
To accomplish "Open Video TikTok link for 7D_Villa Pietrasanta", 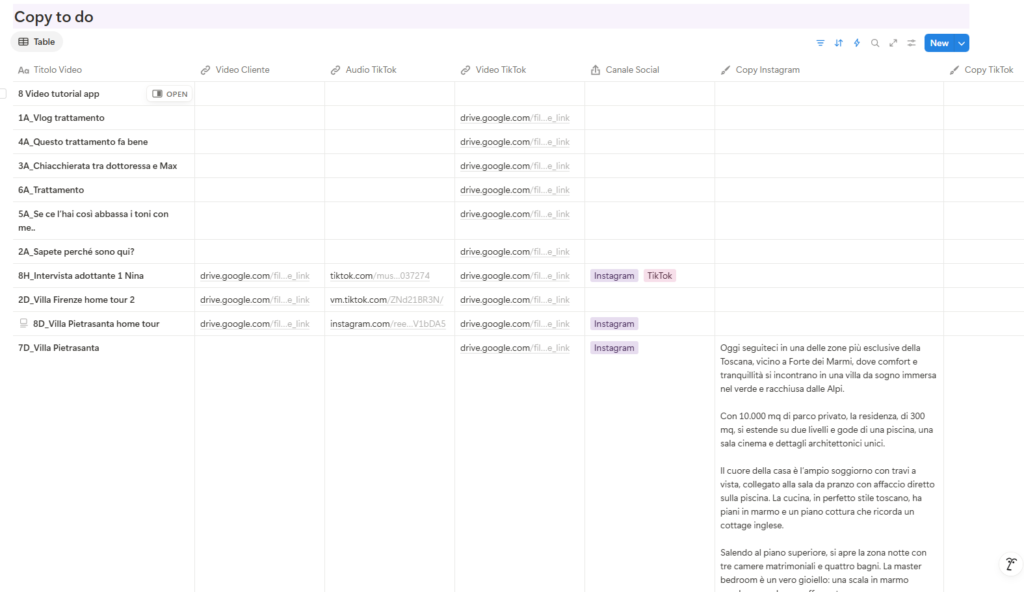I will [x=515, y=348].
